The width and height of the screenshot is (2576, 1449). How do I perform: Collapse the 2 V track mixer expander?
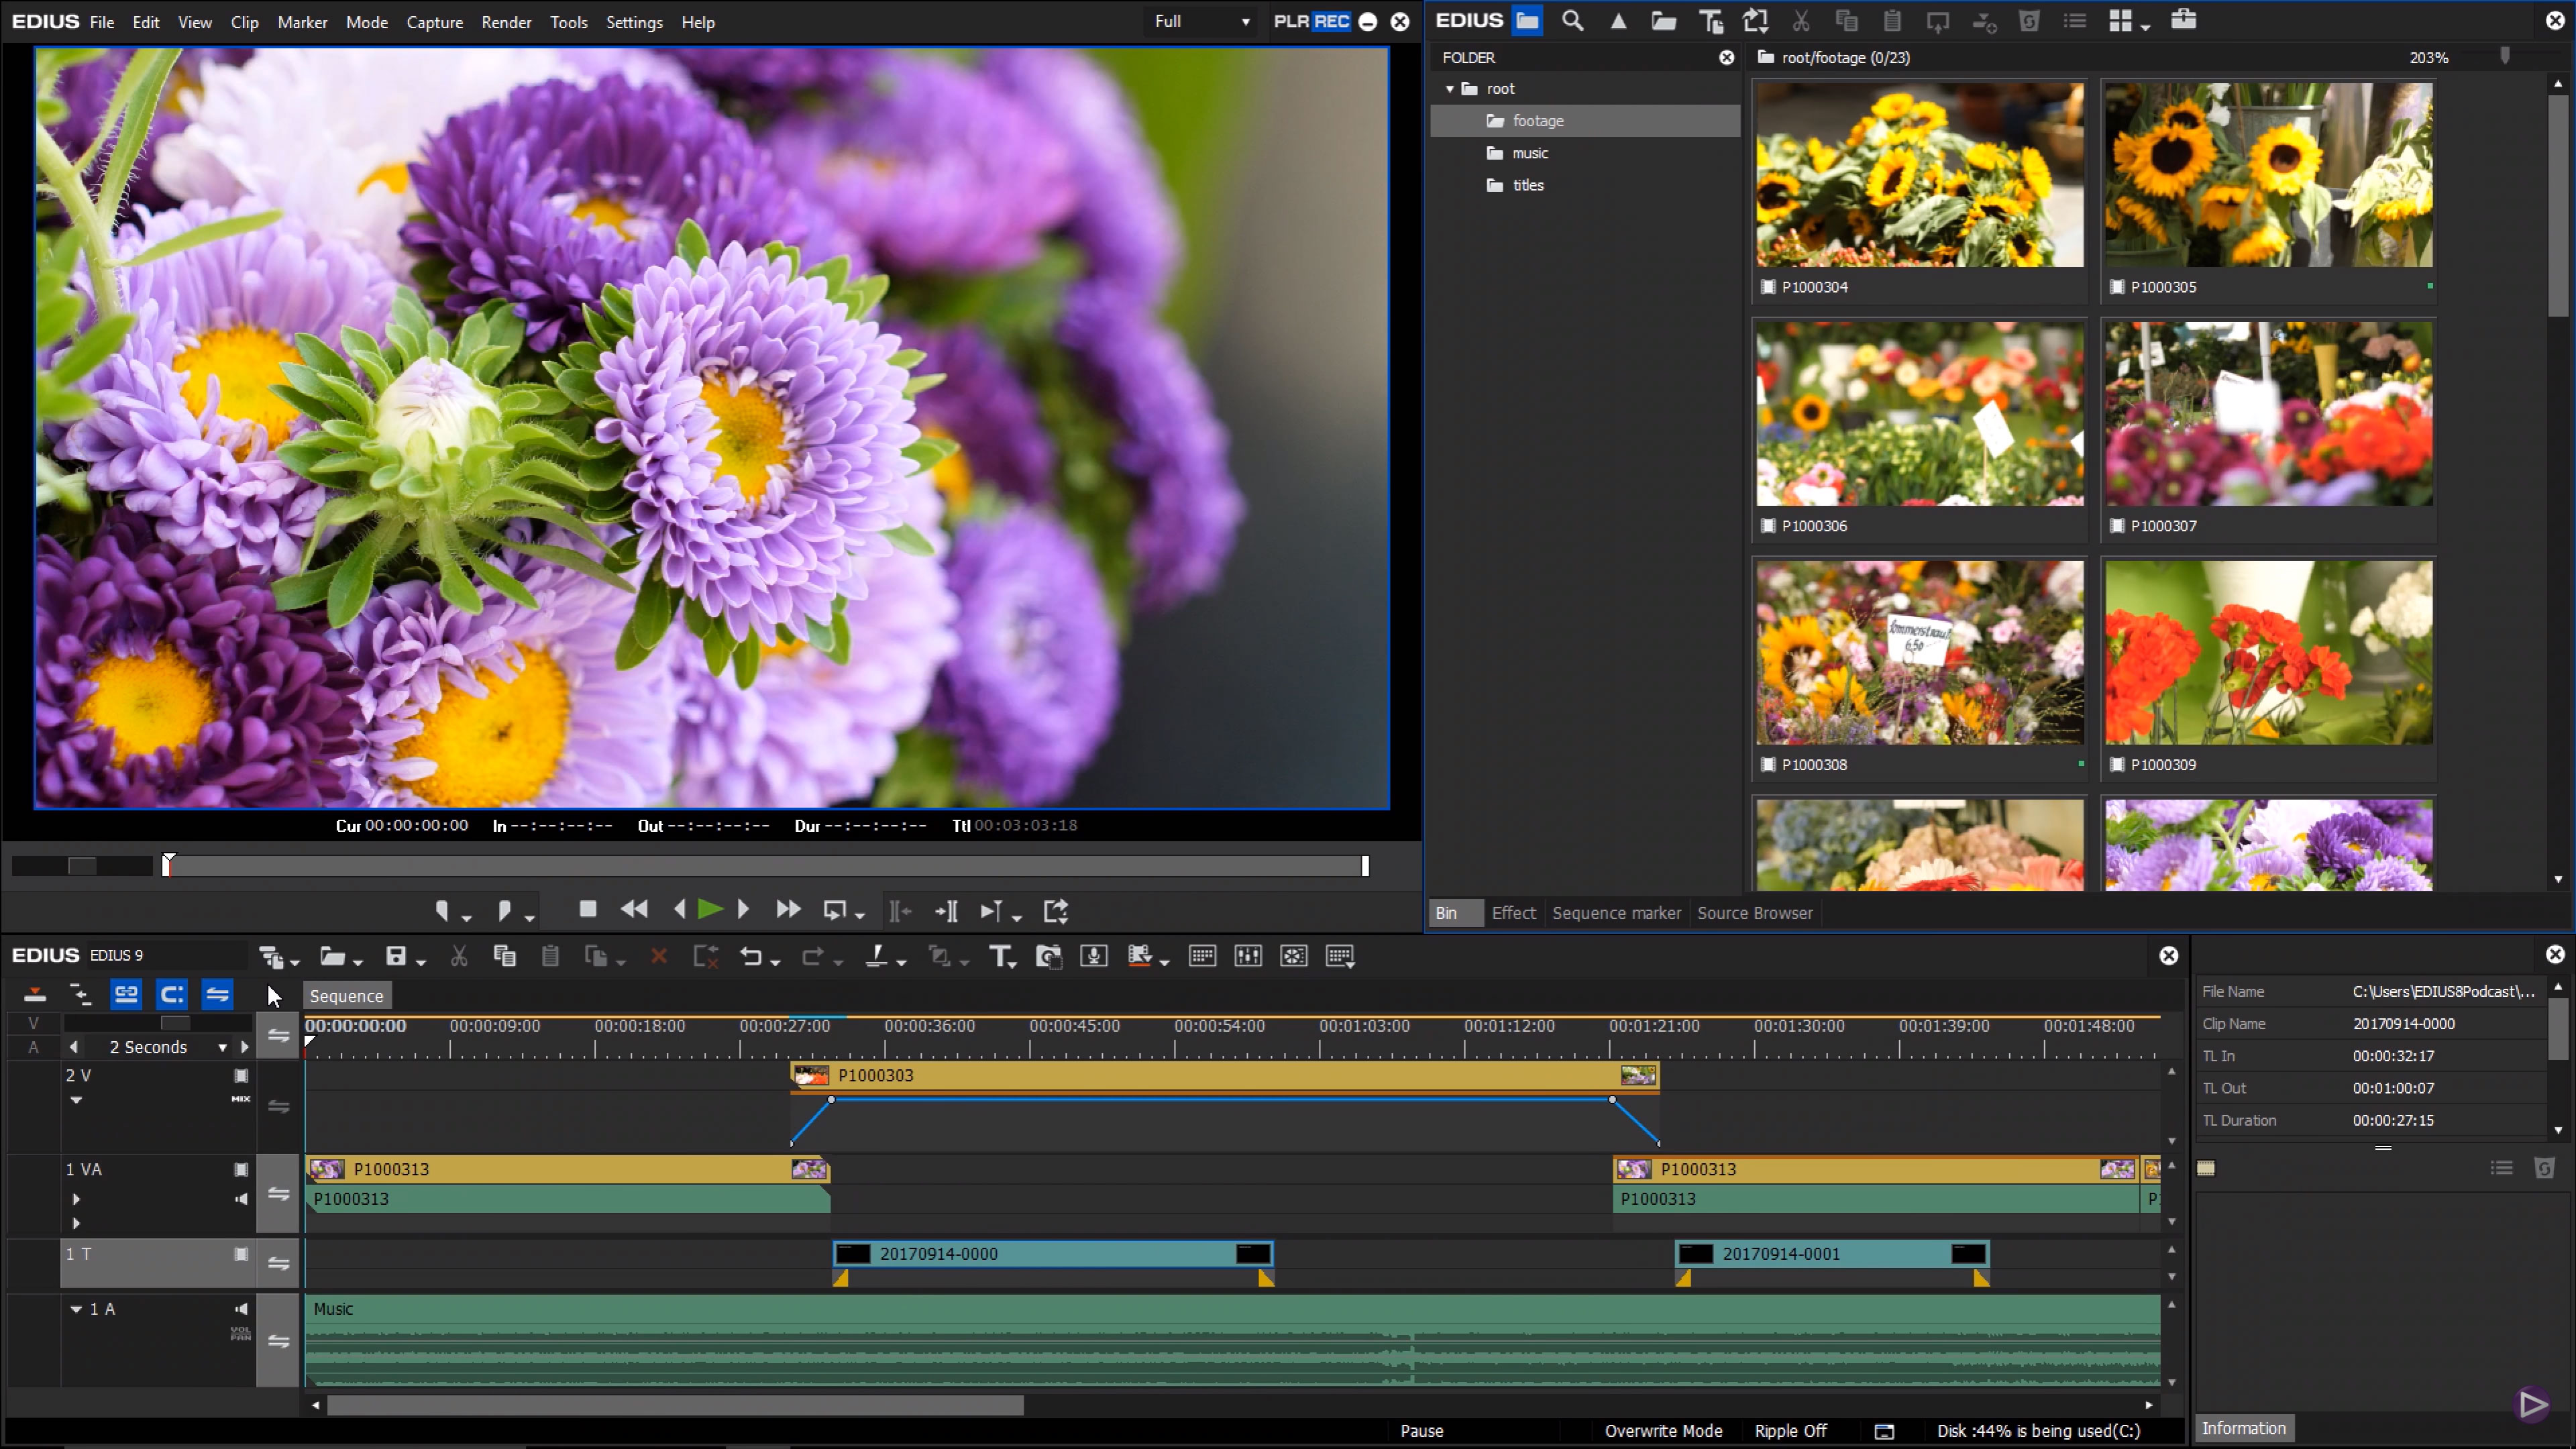click(x=76, y=1100)
